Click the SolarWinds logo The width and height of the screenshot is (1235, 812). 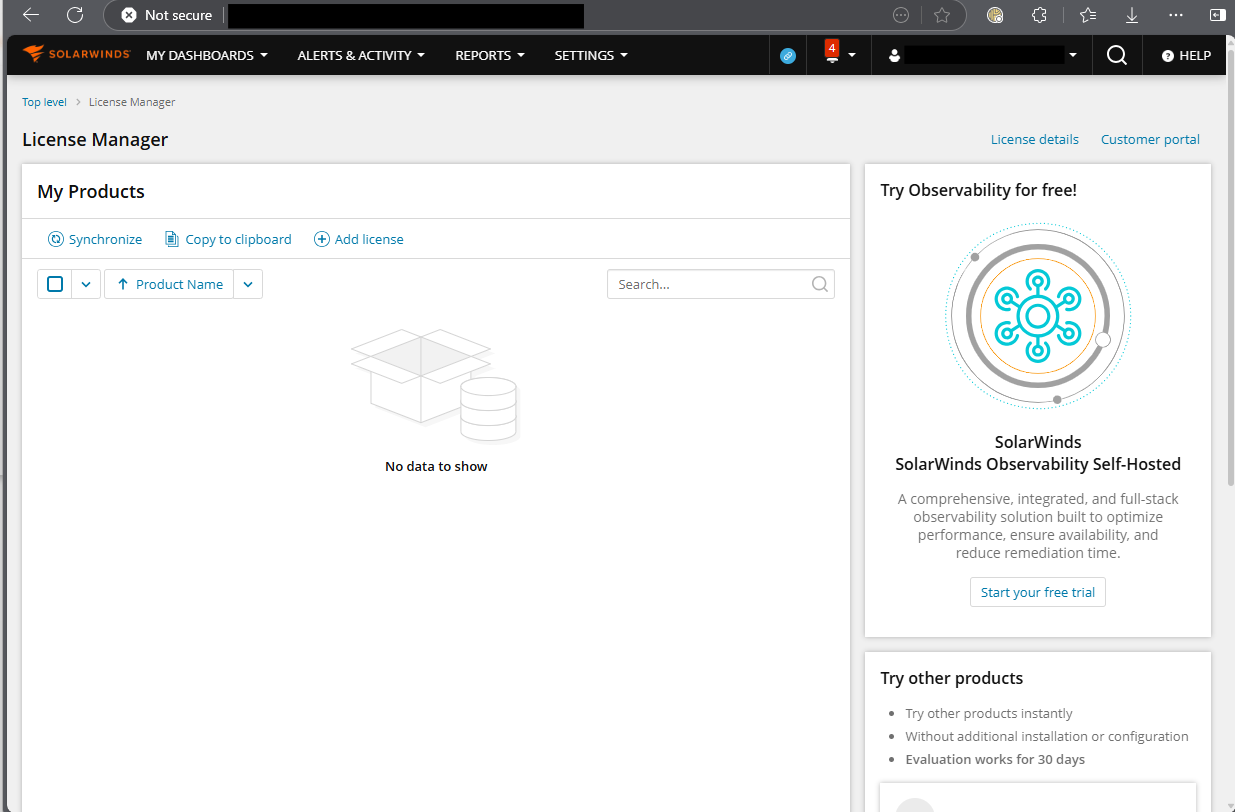pyautogui.click(x=77, y=54)
